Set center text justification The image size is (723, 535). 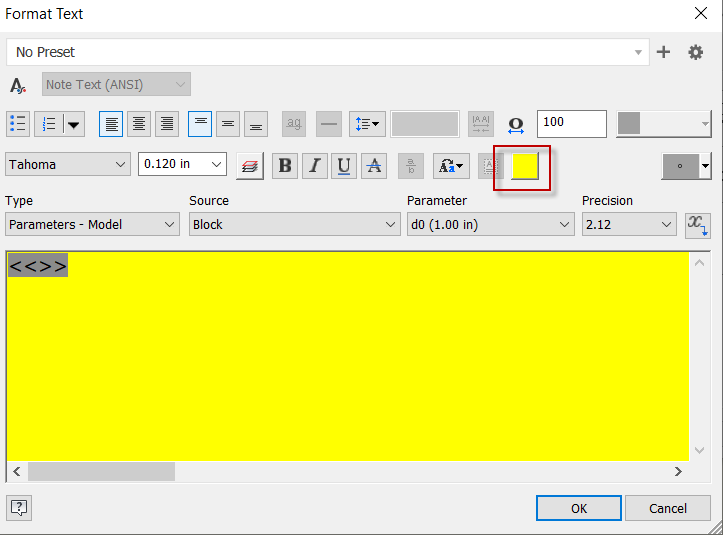coord(139,124)
